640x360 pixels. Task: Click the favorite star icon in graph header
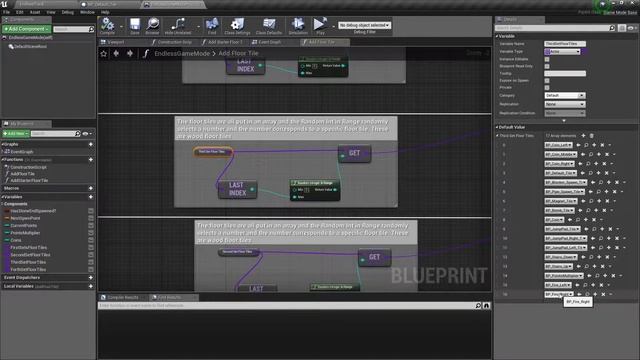tap(104, 53)
